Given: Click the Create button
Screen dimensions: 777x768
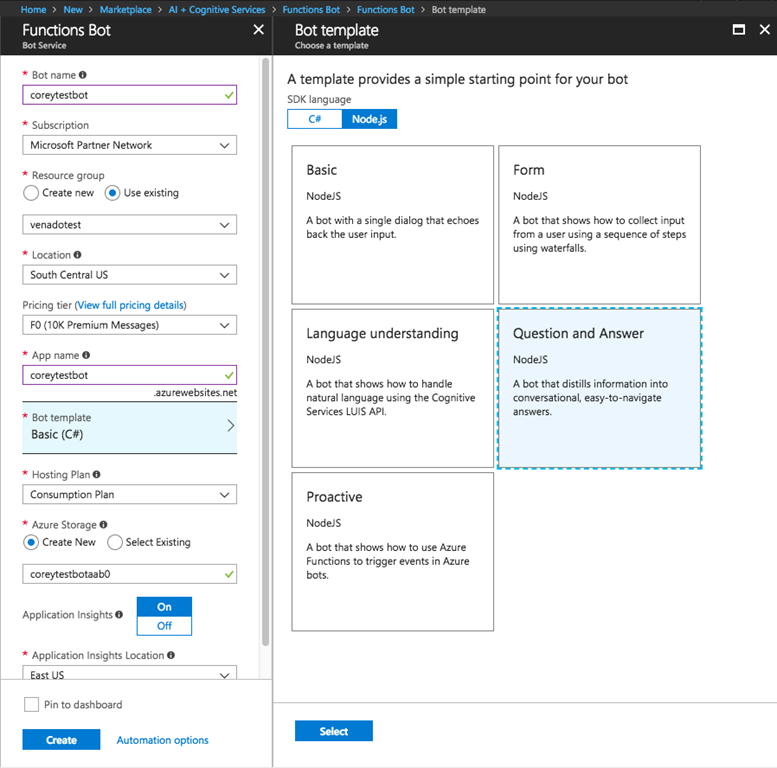Looking at the screenshot, I should coord(61,740).
